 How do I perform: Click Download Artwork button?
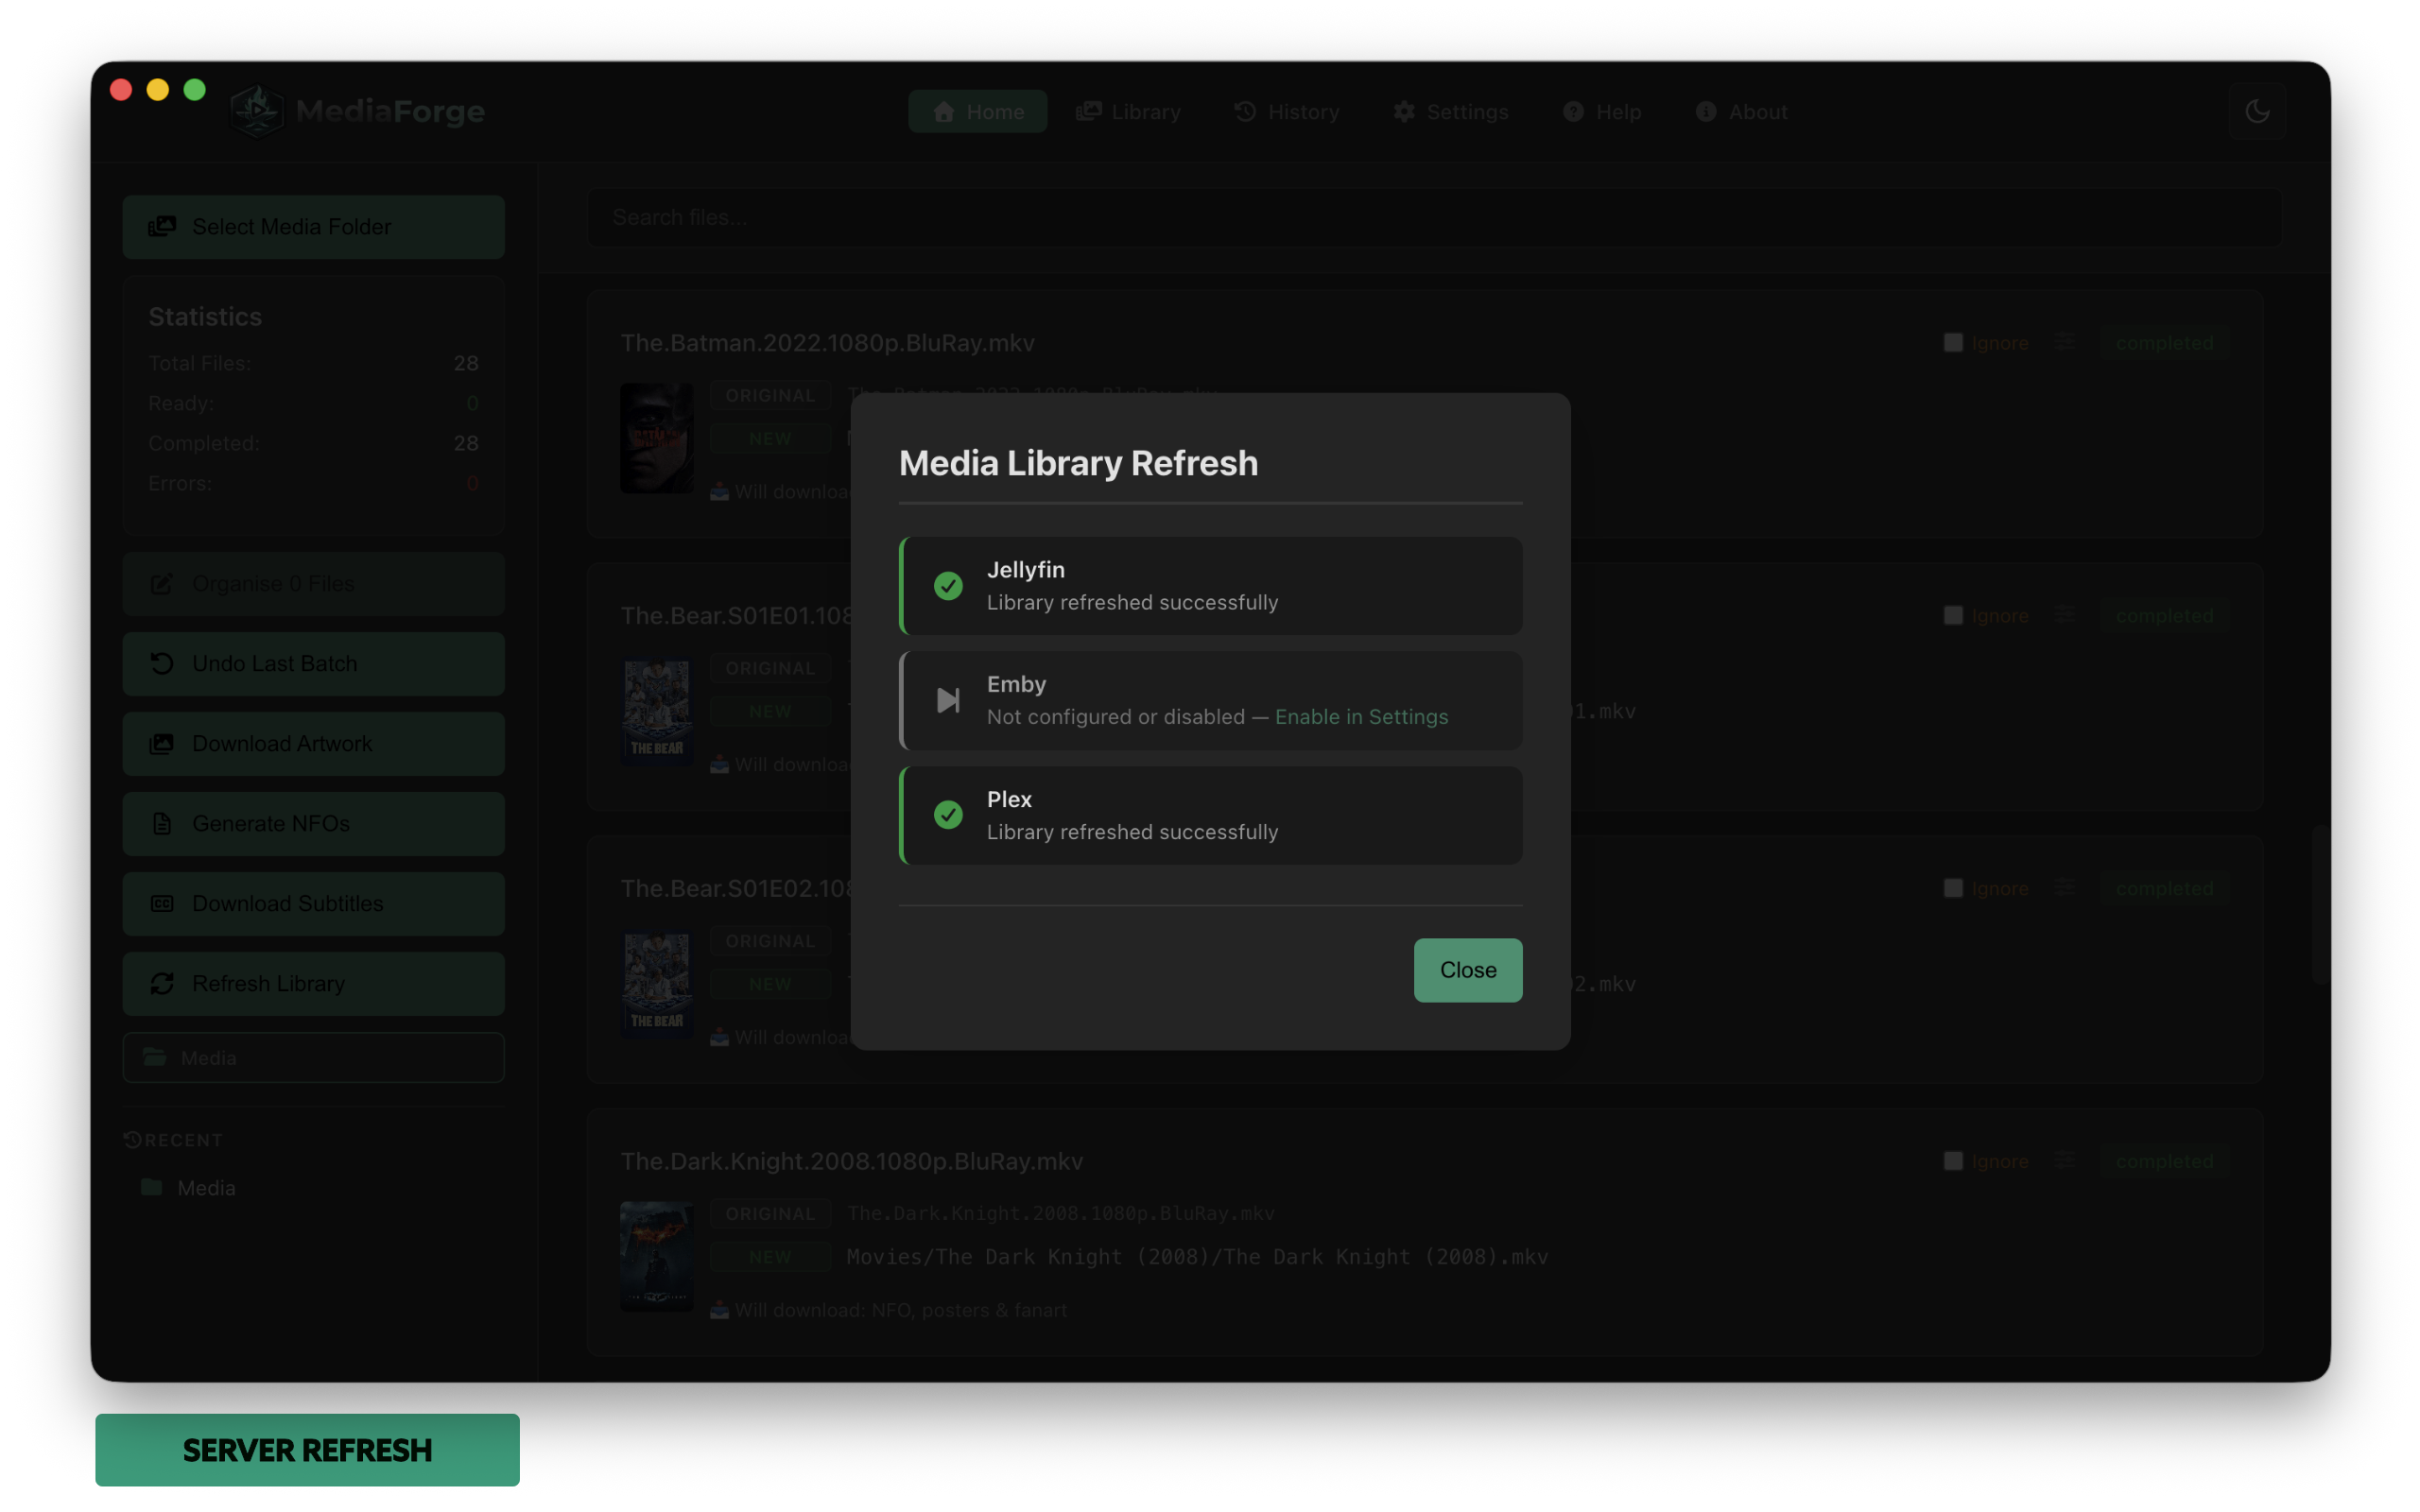[313, 743]
